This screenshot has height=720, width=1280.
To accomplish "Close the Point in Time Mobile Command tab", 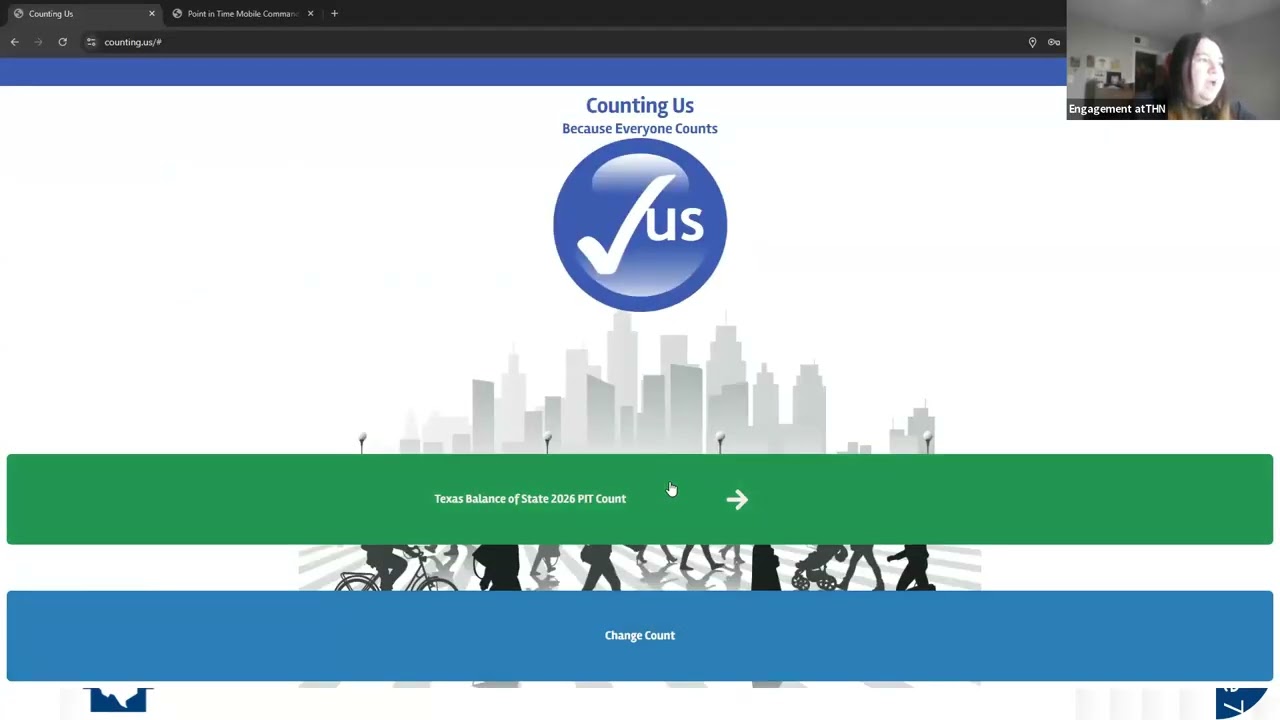I will 310,14.
